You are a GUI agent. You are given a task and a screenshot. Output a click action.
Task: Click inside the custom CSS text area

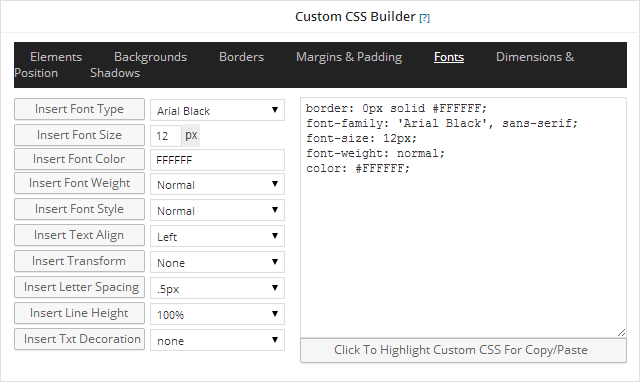pyautogui.click(x=463, y=217)
